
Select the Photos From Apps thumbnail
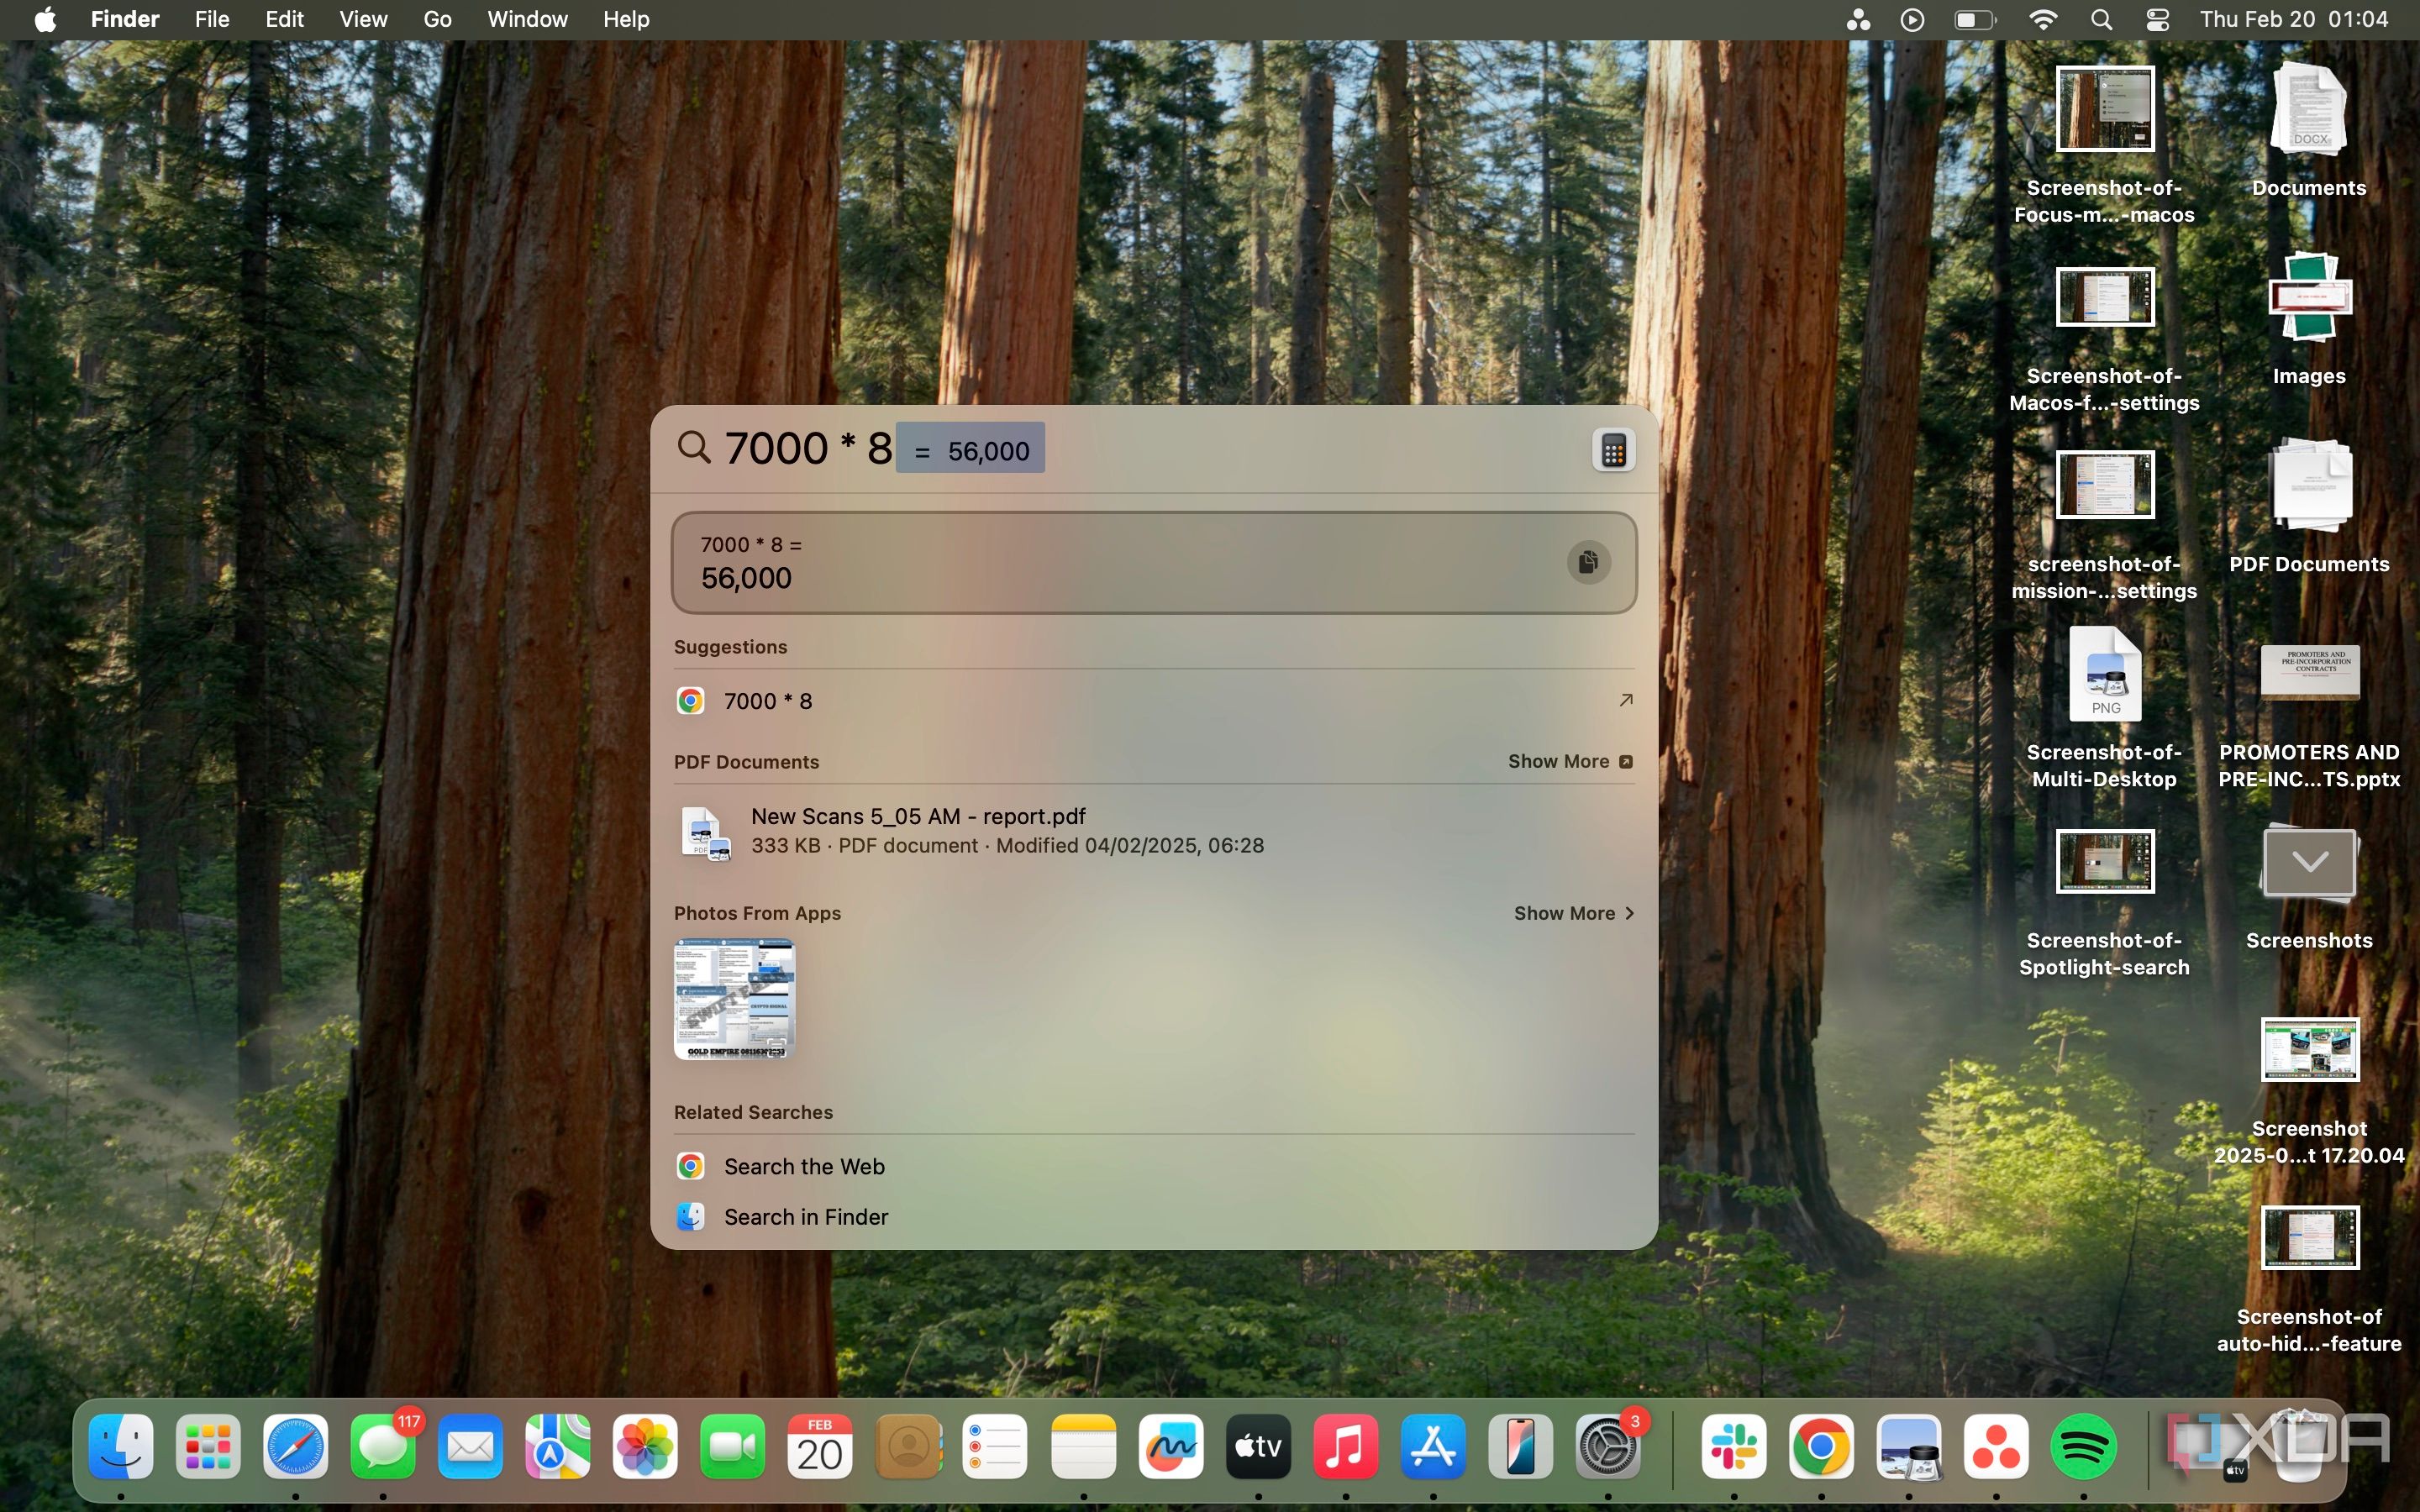click(734, 998)
